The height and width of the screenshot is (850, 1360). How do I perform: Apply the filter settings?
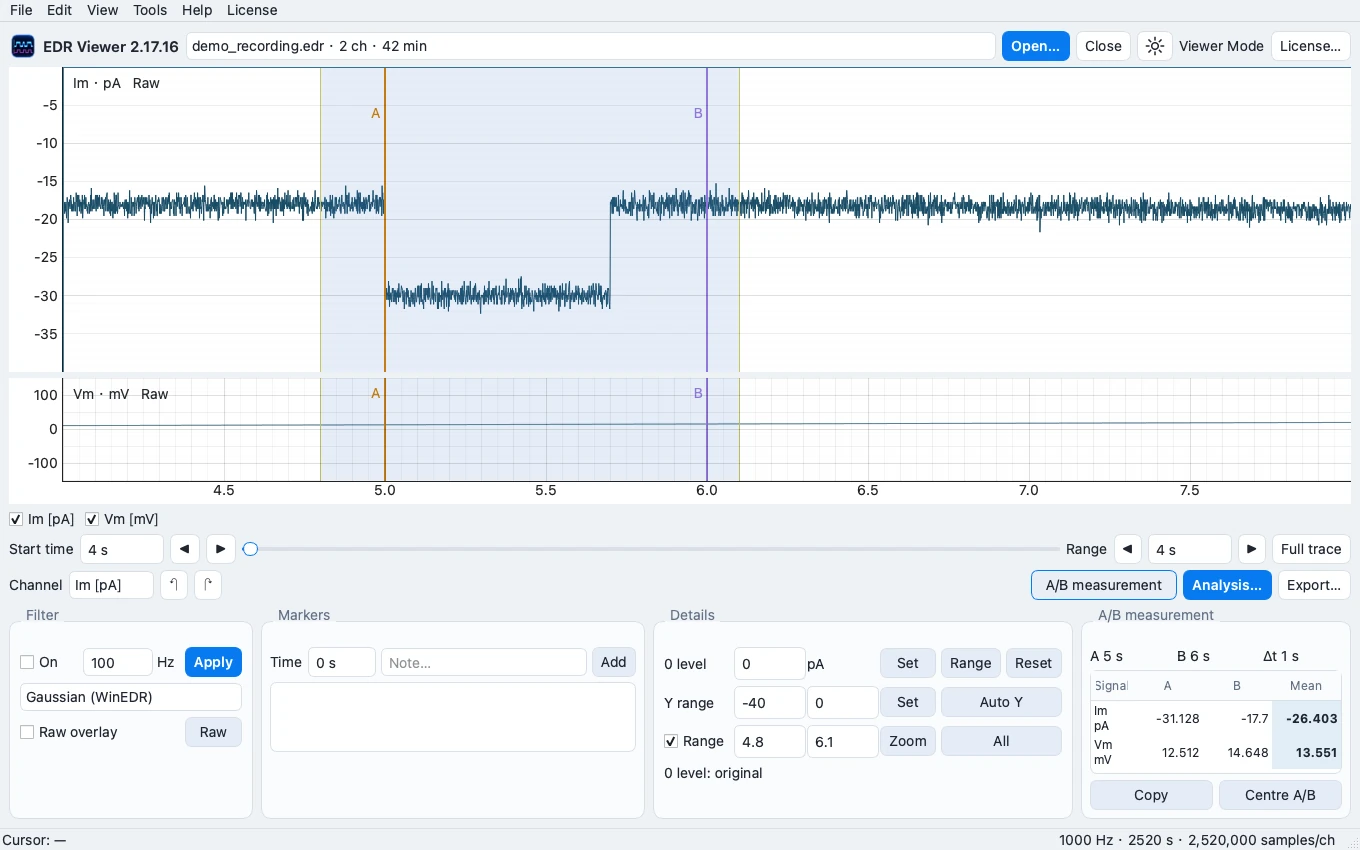(213, 662)
